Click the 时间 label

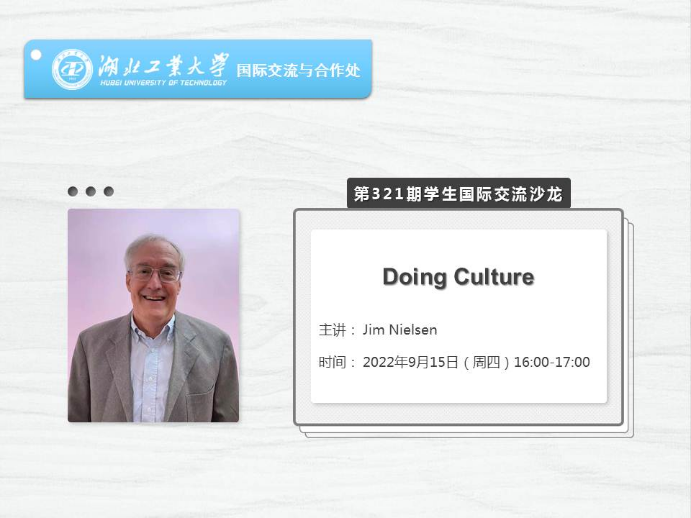pyautogui.click(x=332, y=362)
